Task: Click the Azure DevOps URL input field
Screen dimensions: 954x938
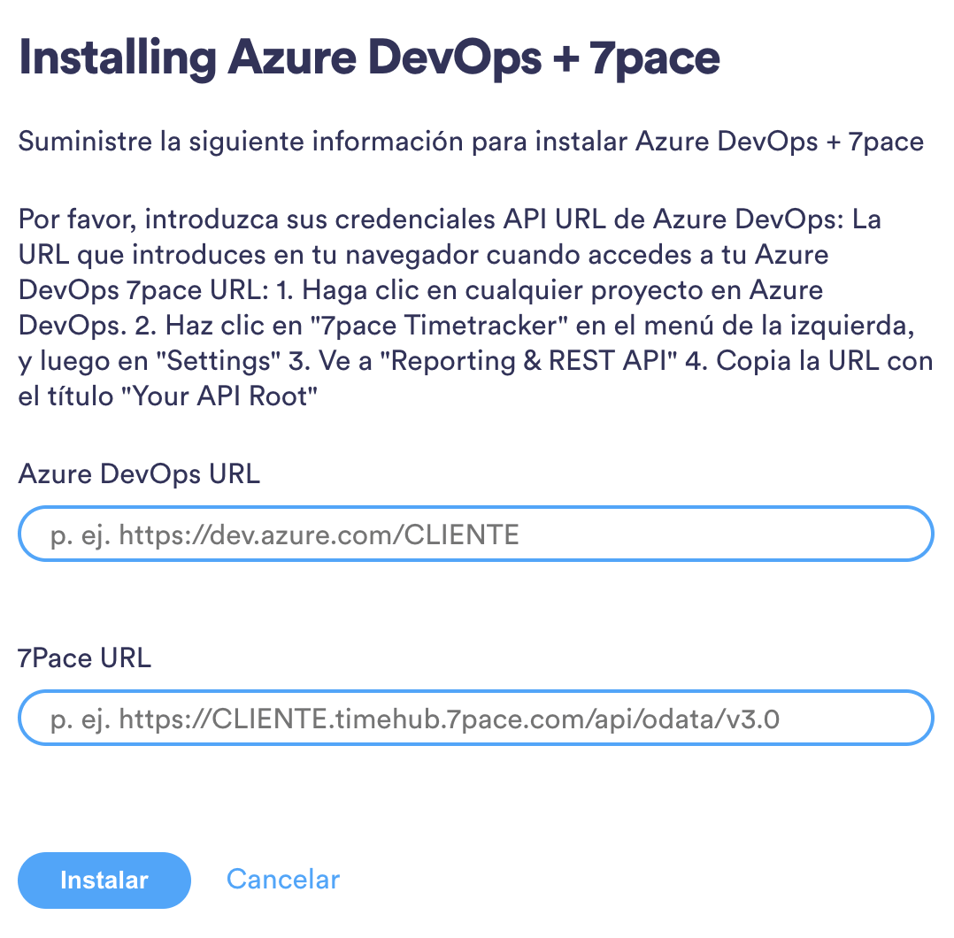Action: pyautogui.click(x=476, y=535)
